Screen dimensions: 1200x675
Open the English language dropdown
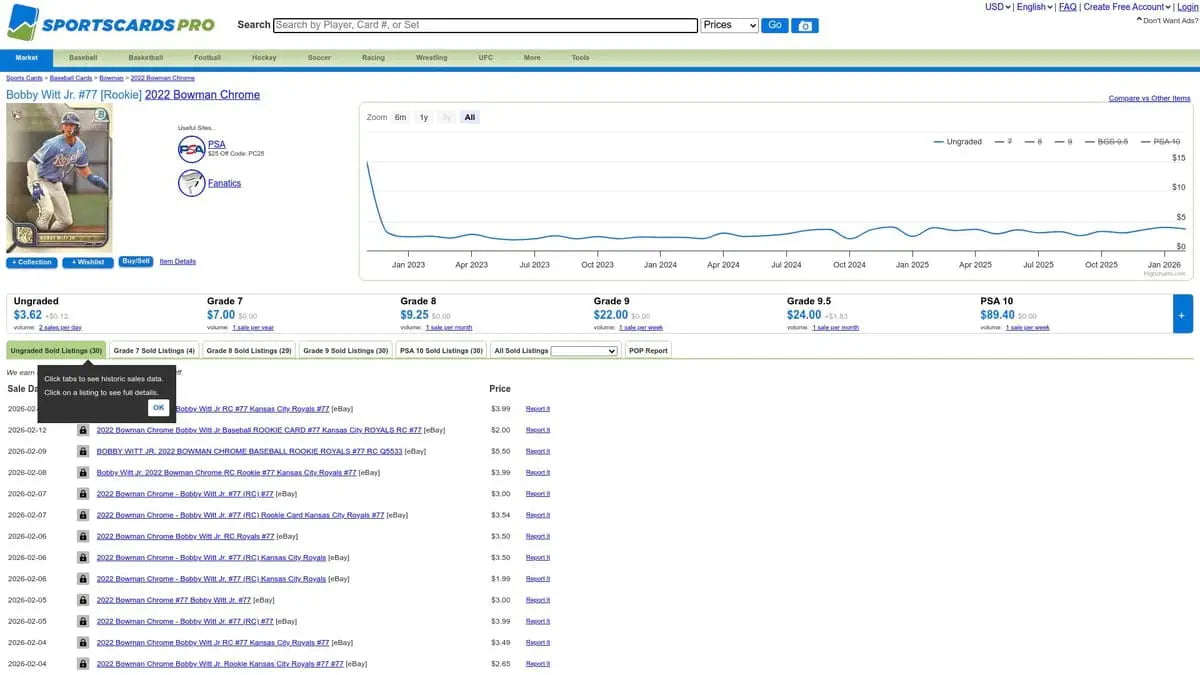tap(1035, 7)
